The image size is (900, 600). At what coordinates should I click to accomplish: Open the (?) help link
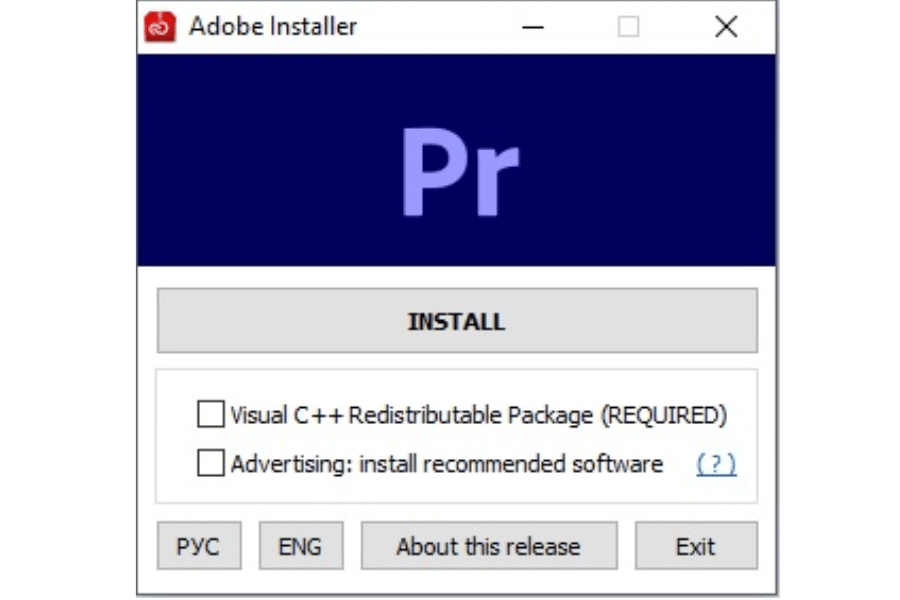[x=716, y=464]
